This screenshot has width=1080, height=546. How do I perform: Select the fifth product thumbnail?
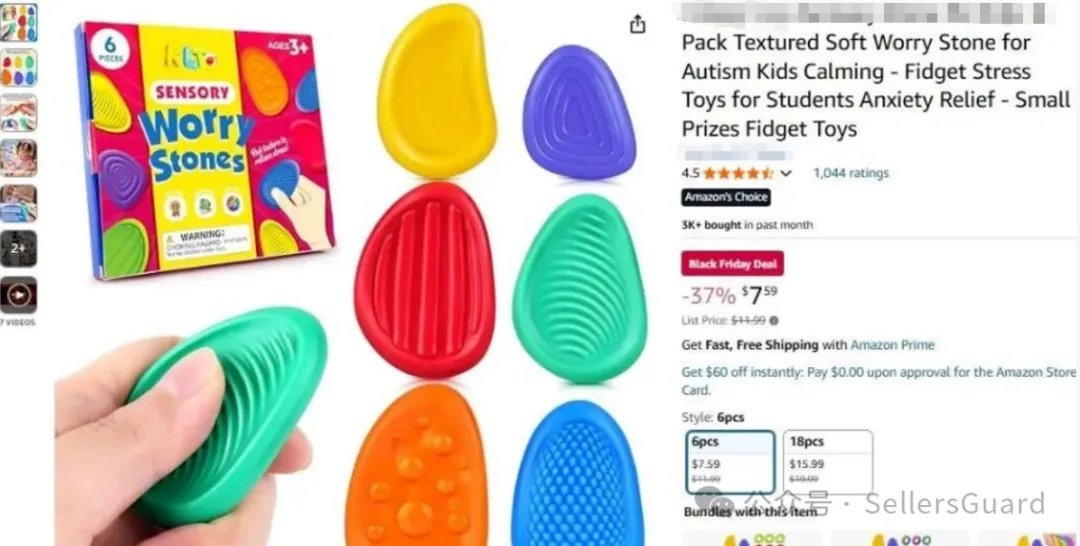pyautogui.click(x=19, y=204)
